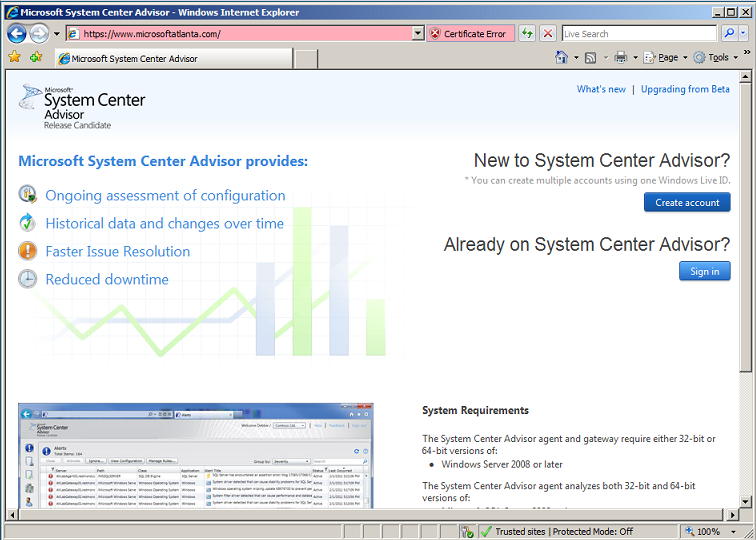Click the Print icon

[x=621, y=58]
